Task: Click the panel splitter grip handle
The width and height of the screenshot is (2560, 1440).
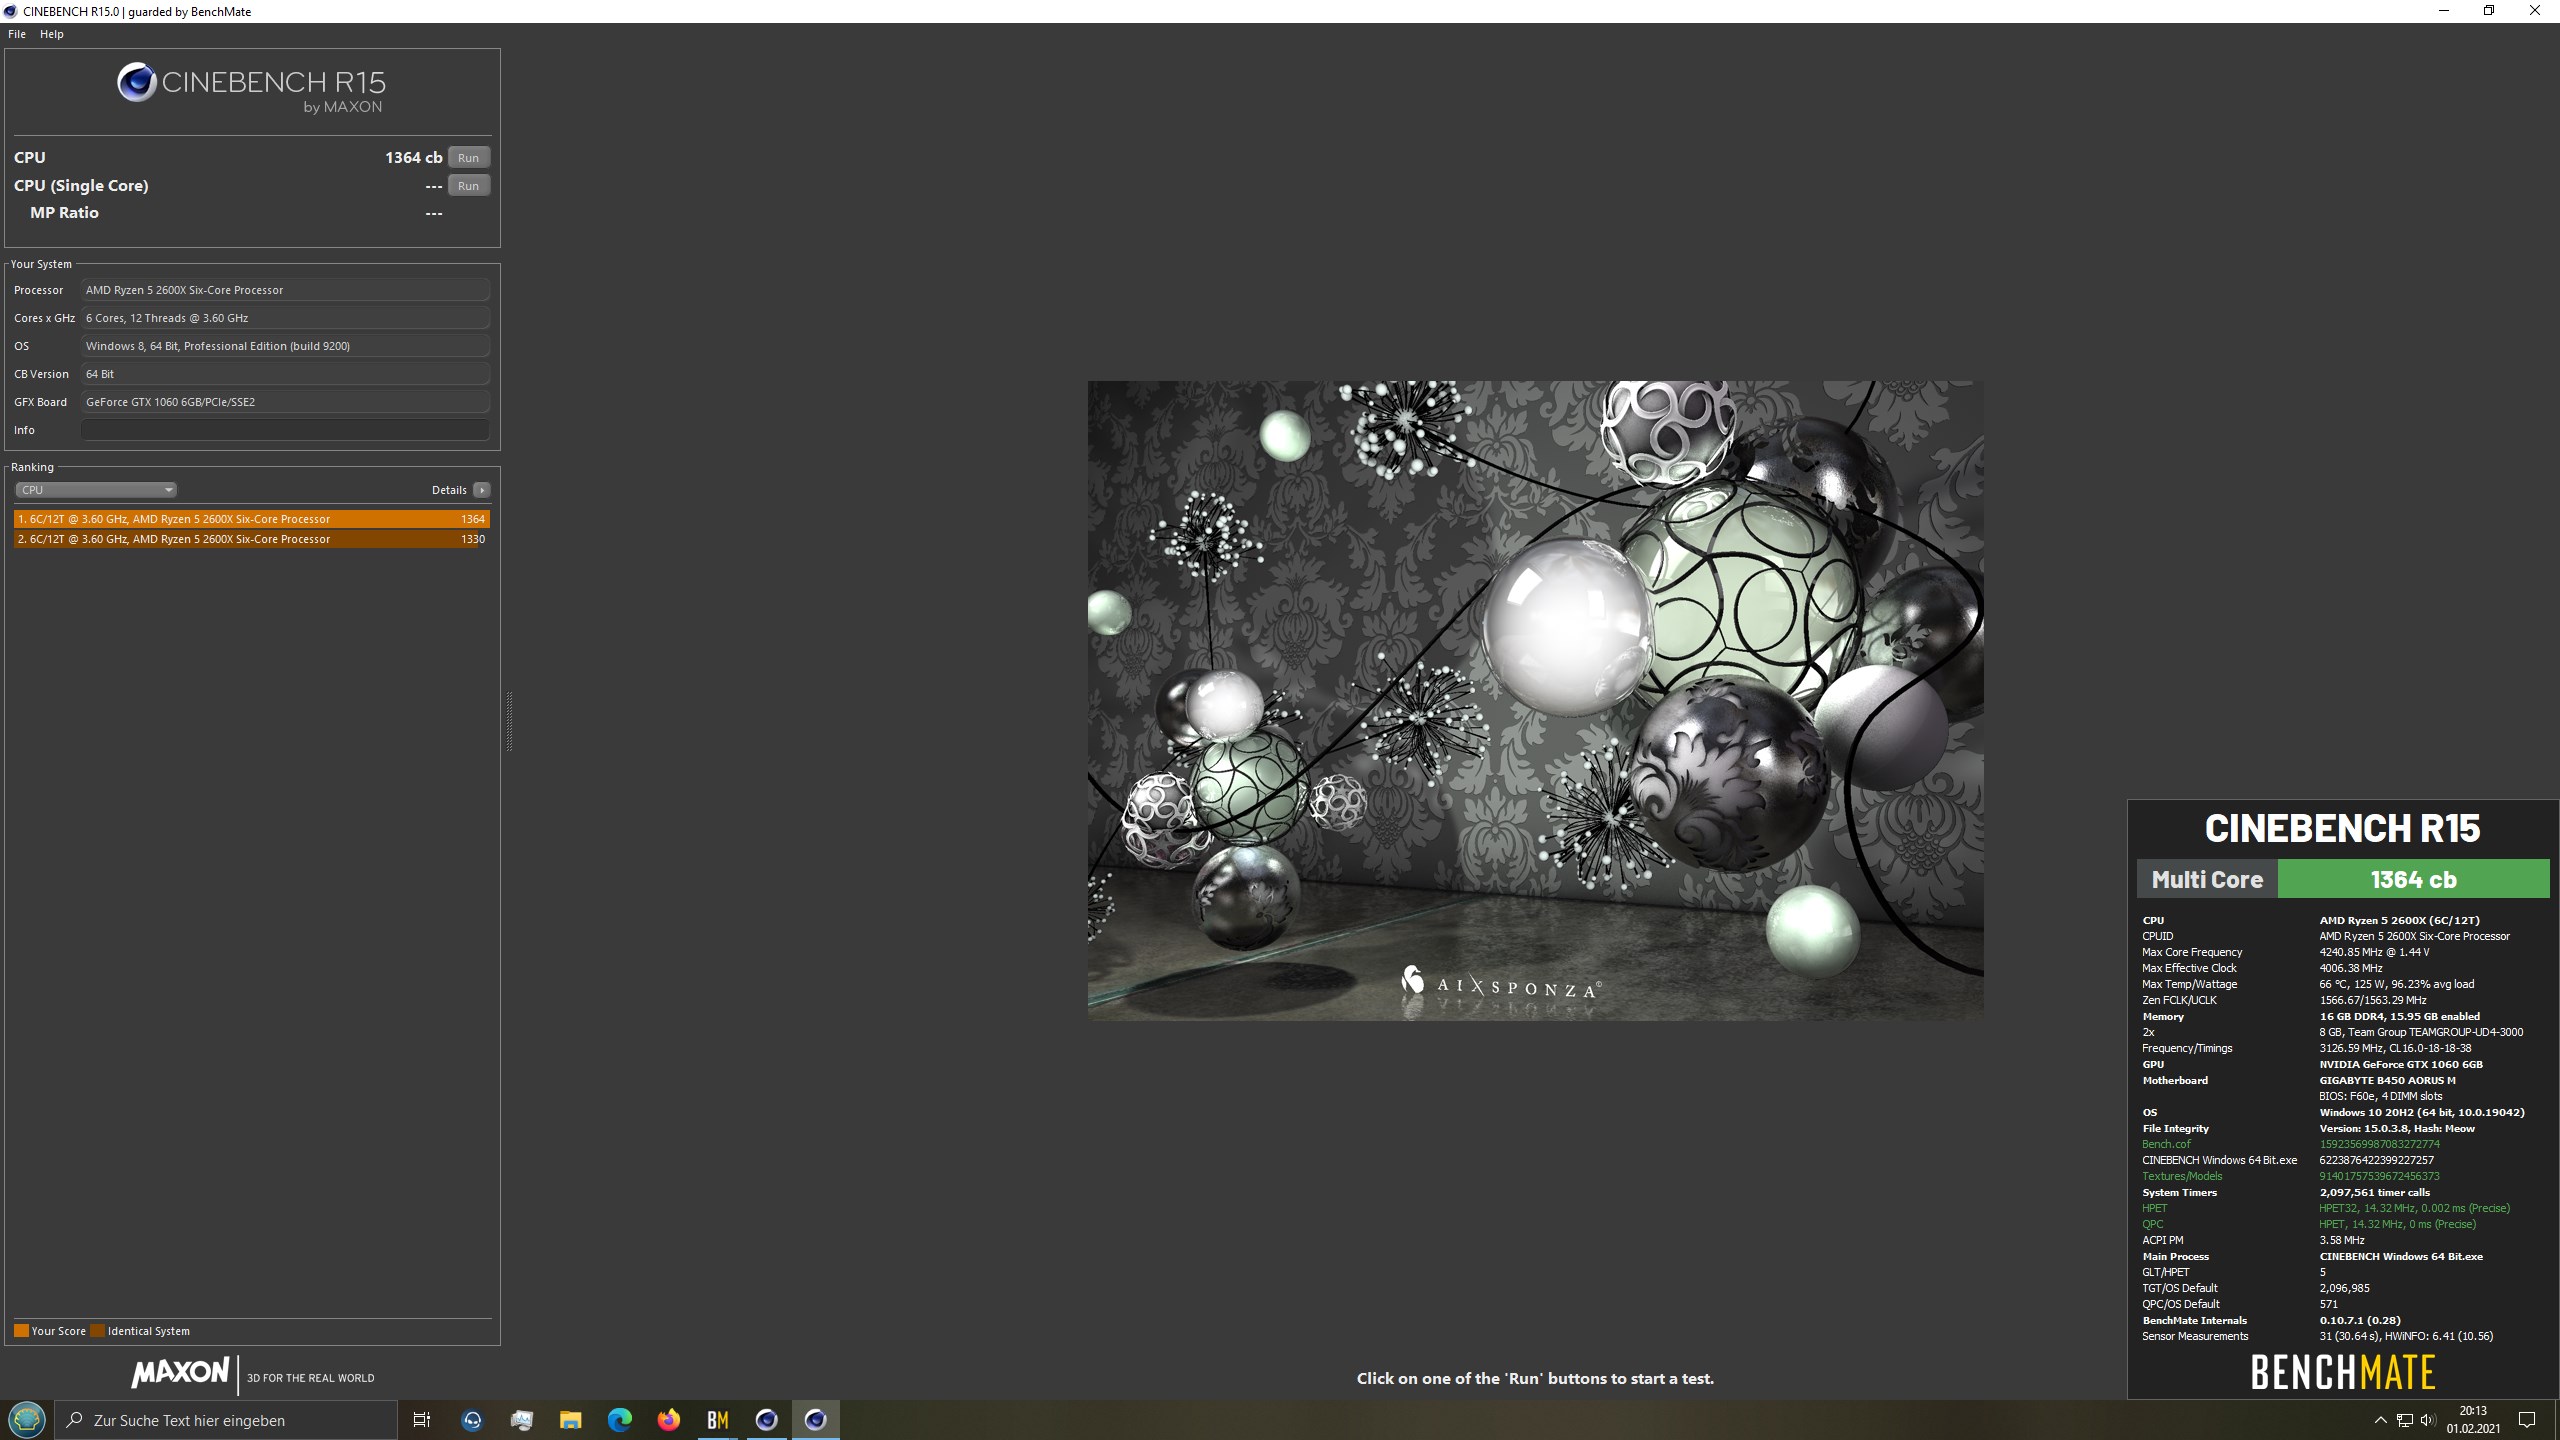Action: 509,720
